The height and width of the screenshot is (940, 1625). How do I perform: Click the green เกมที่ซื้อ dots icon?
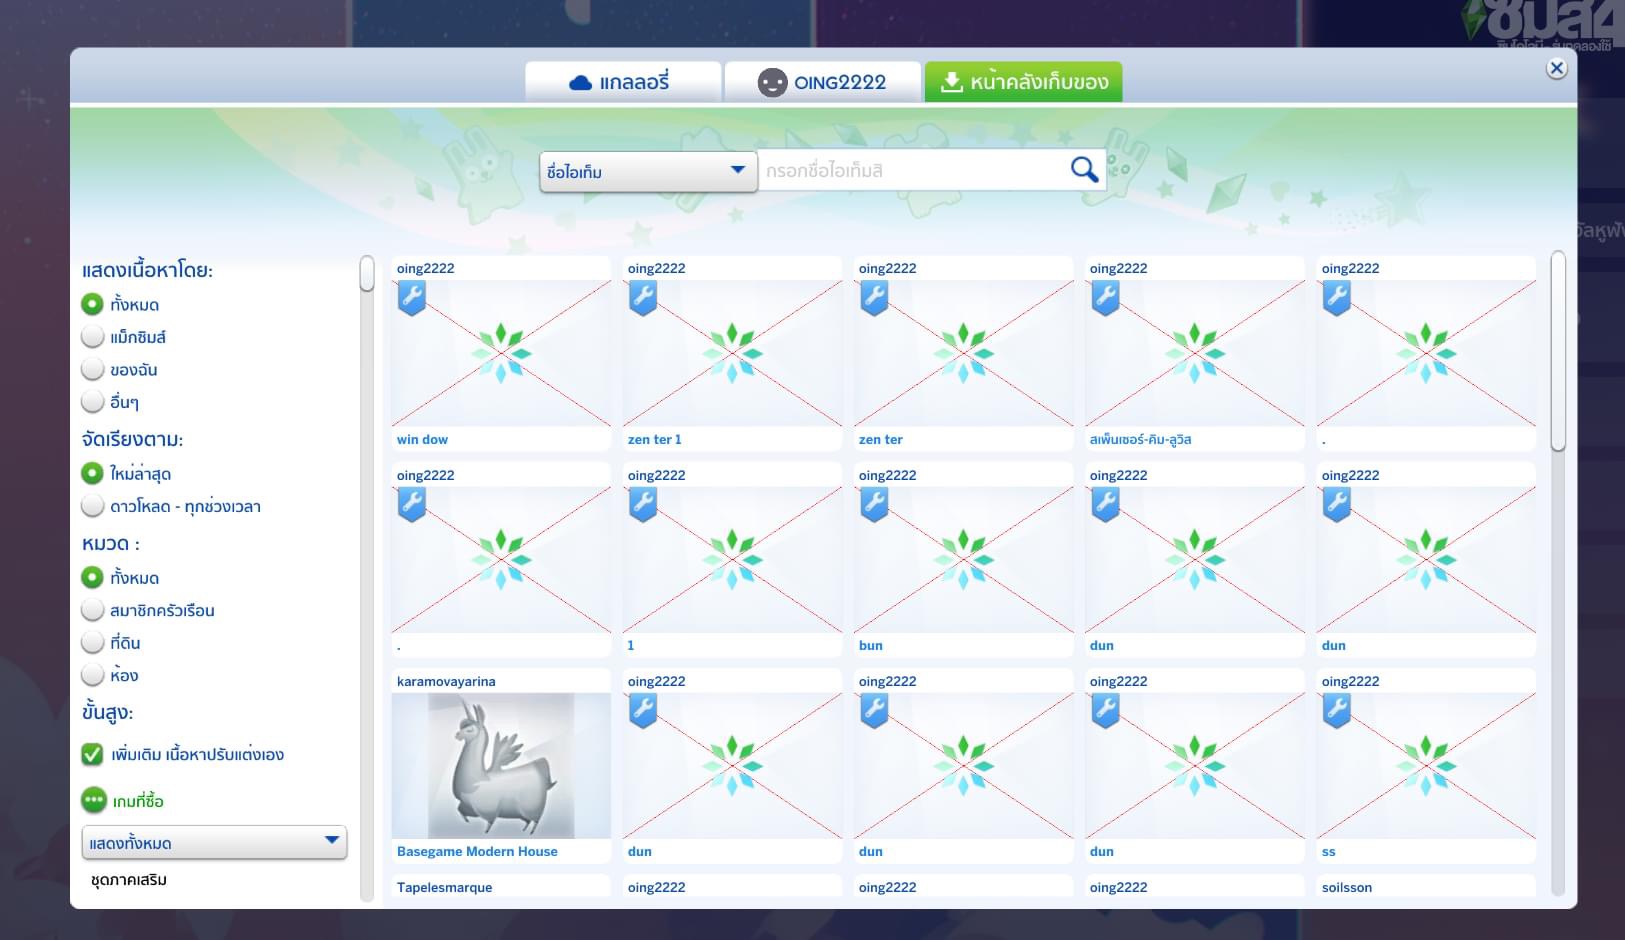(93, 800)
